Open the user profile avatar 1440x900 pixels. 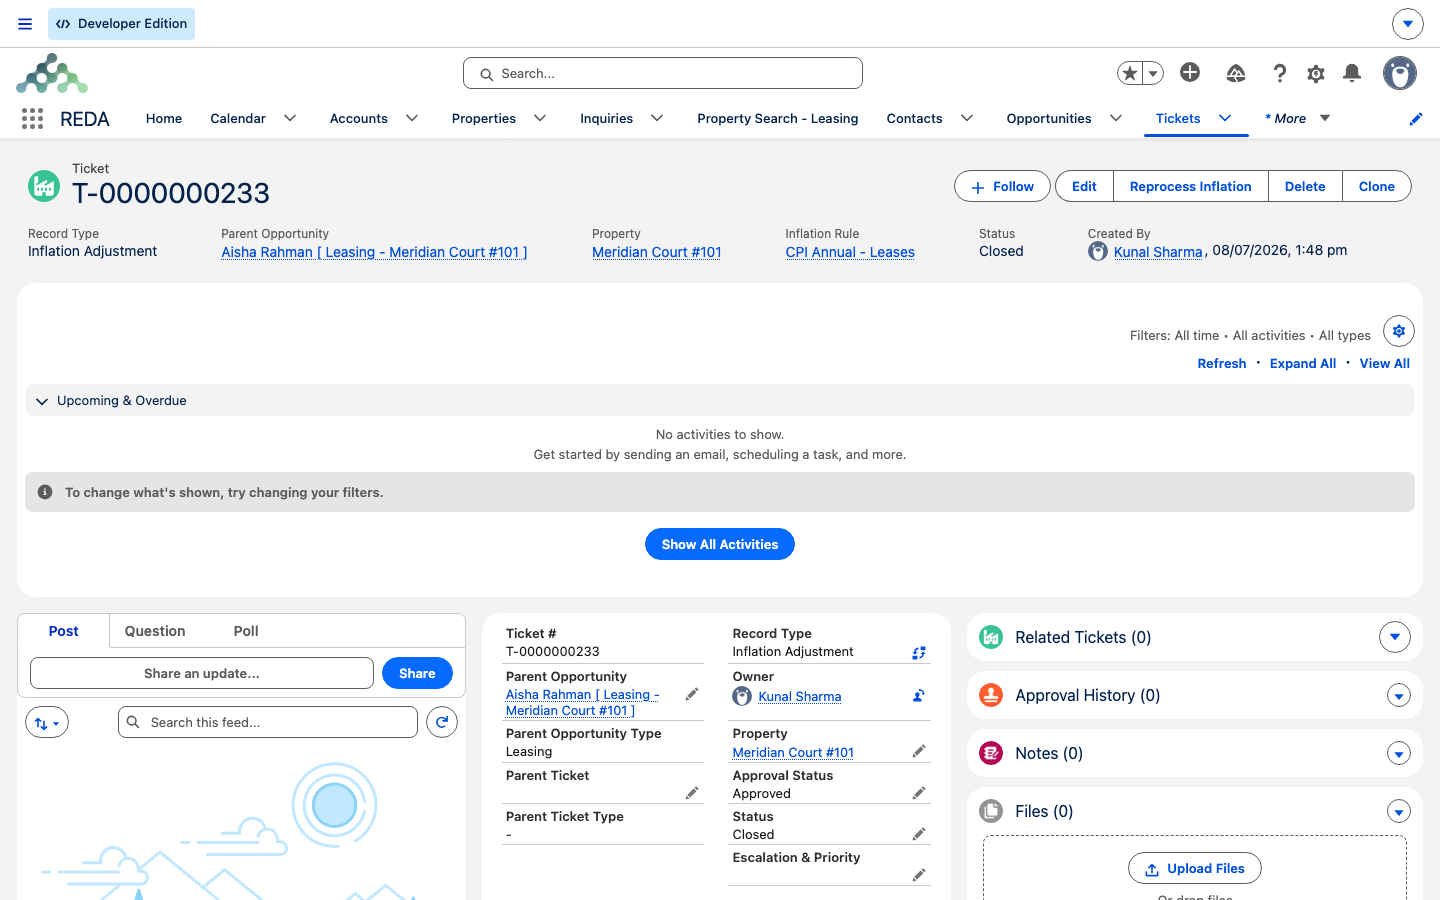tap(1400, 73)
